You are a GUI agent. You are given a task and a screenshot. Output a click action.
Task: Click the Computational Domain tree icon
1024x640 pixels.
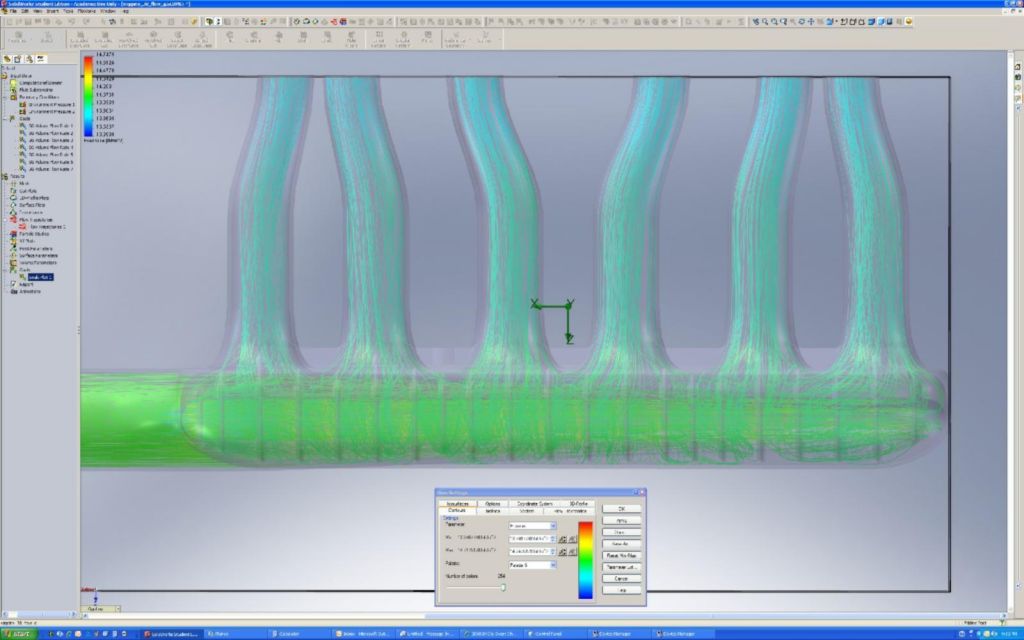(14, 82)
